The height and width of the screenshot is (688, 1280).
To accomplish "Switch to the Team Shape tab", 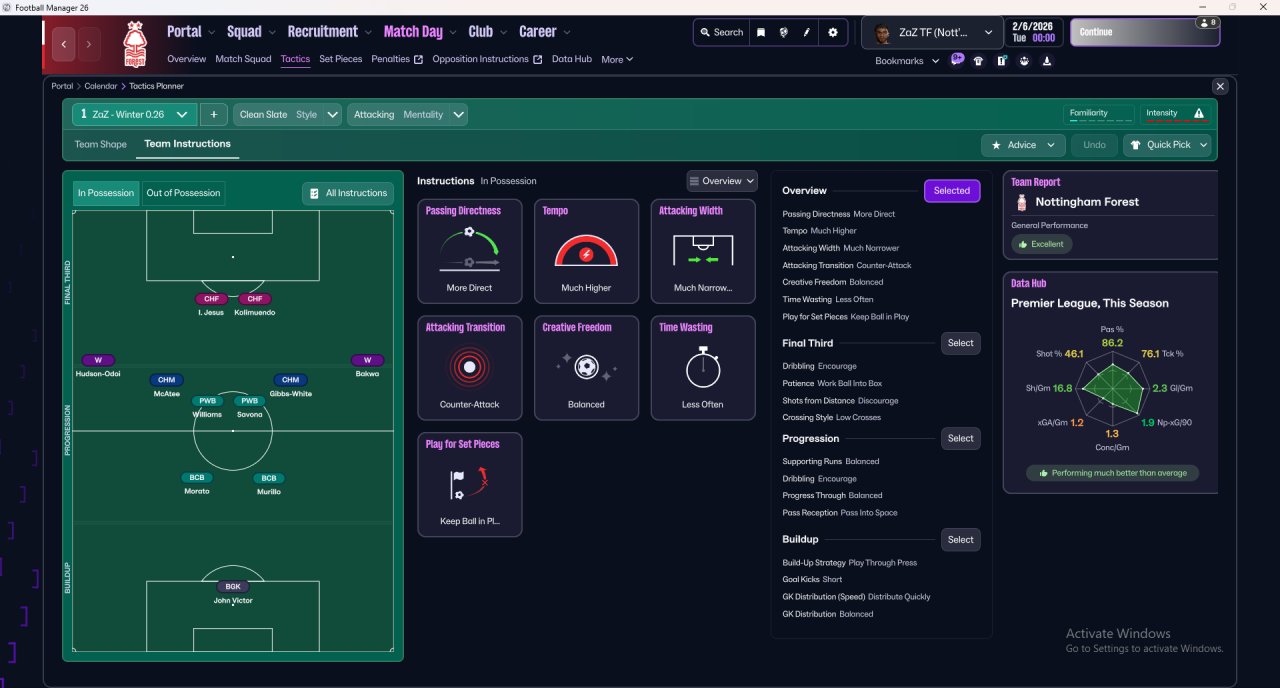I will [x=101, y=144].
